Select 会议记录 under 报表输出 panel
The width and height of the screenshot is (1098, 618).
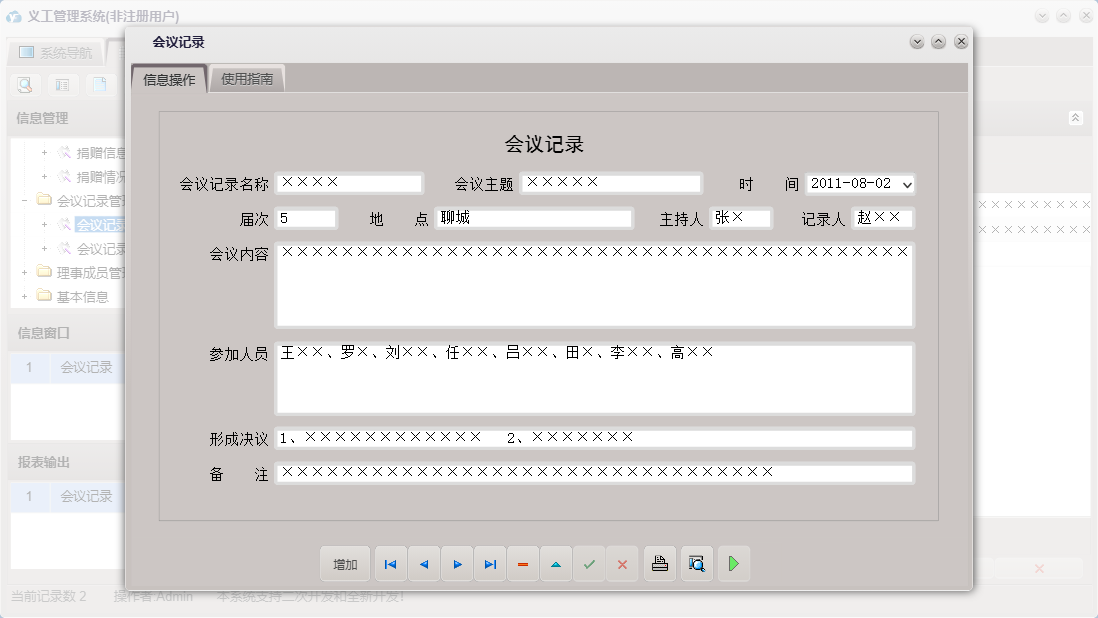point(84,495)
